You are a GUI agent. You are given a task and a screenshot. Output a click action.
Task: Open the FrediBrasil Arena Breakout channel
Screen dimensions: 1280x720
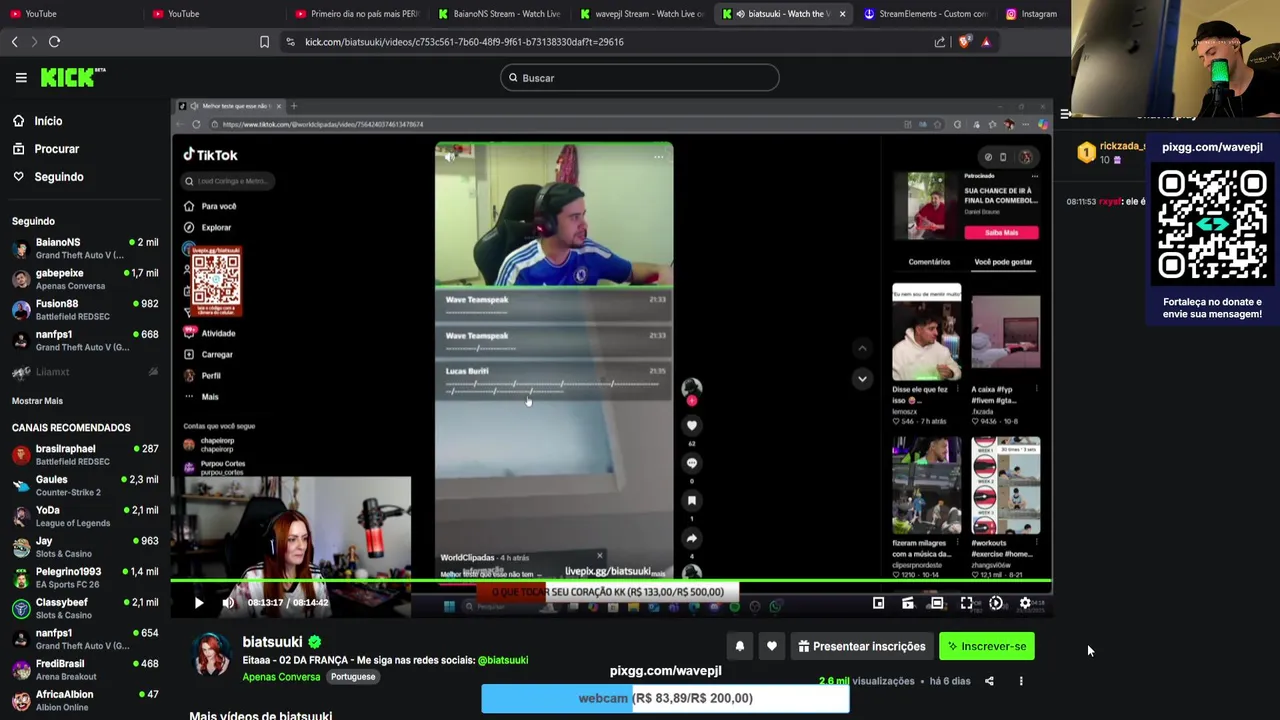[x=85, y=669]
